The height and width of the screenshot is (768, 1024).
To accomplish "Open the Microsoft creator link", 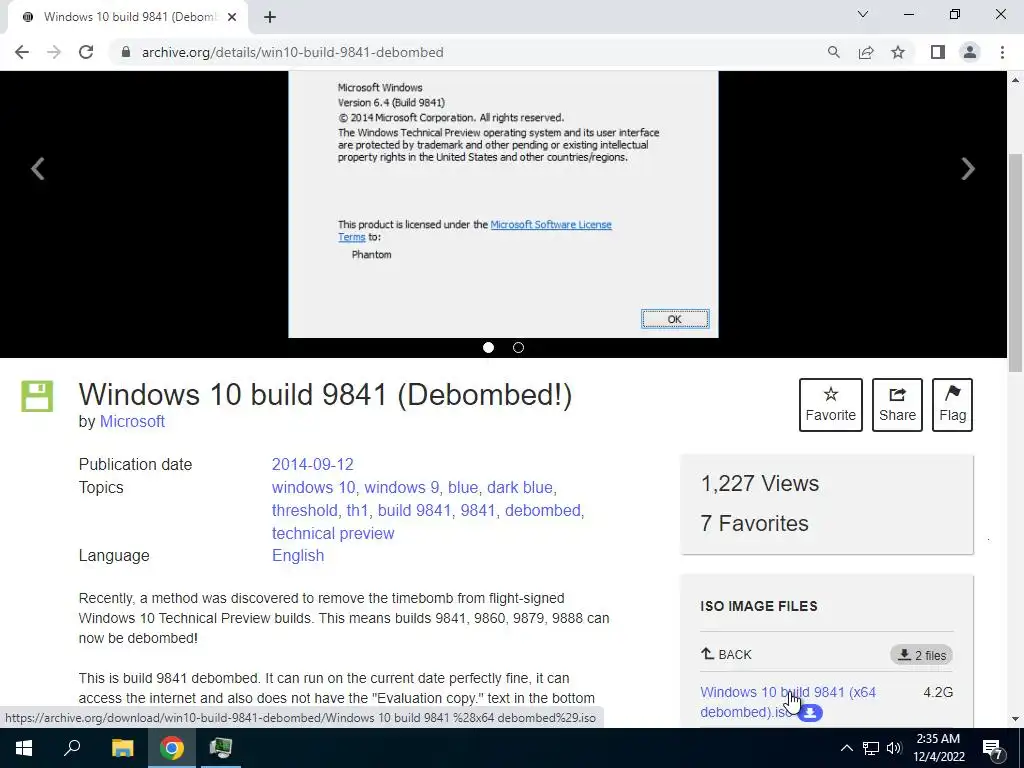I will coord(132,422).
